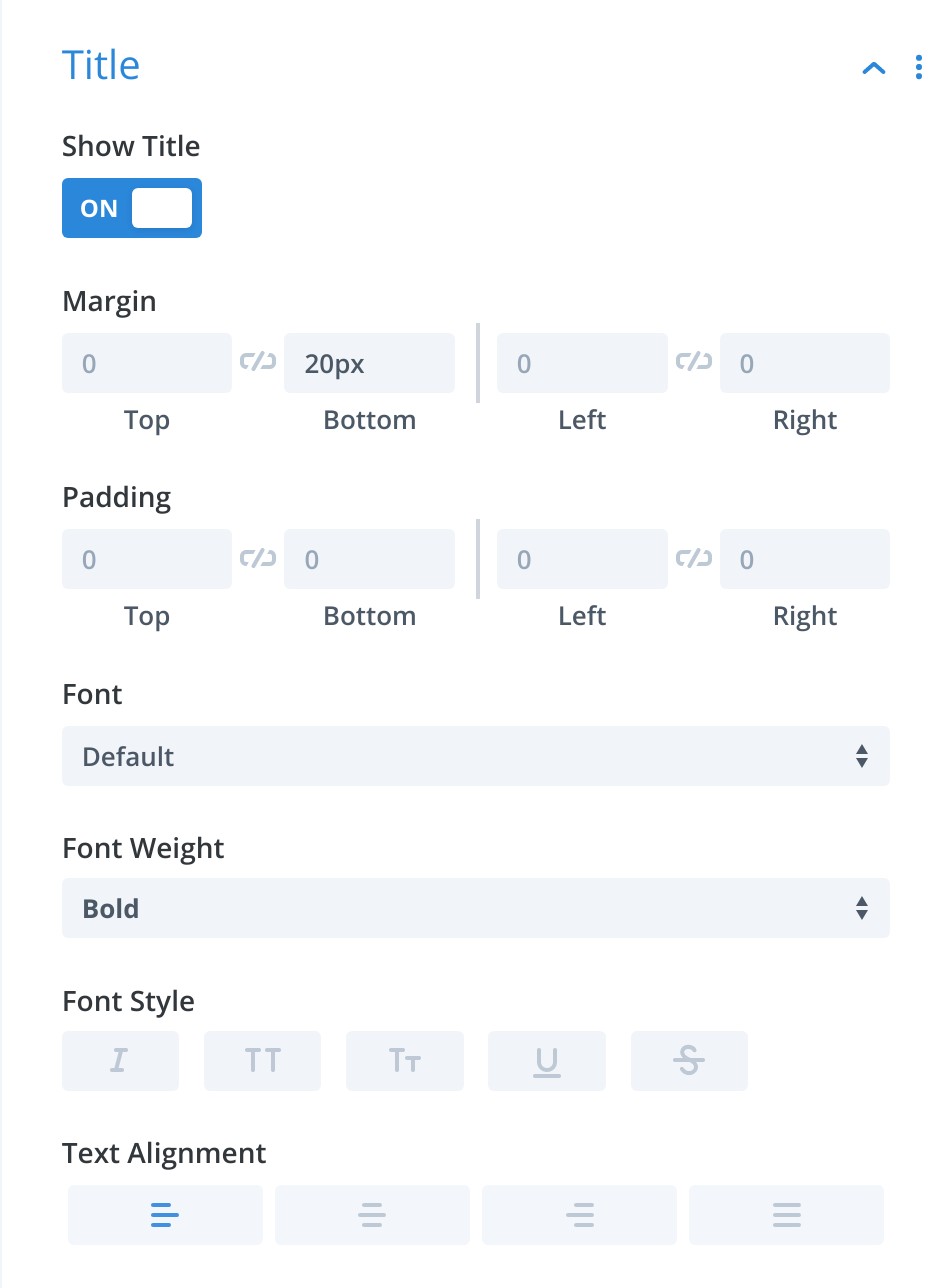Center the title text alignment

coord(372,1215)
